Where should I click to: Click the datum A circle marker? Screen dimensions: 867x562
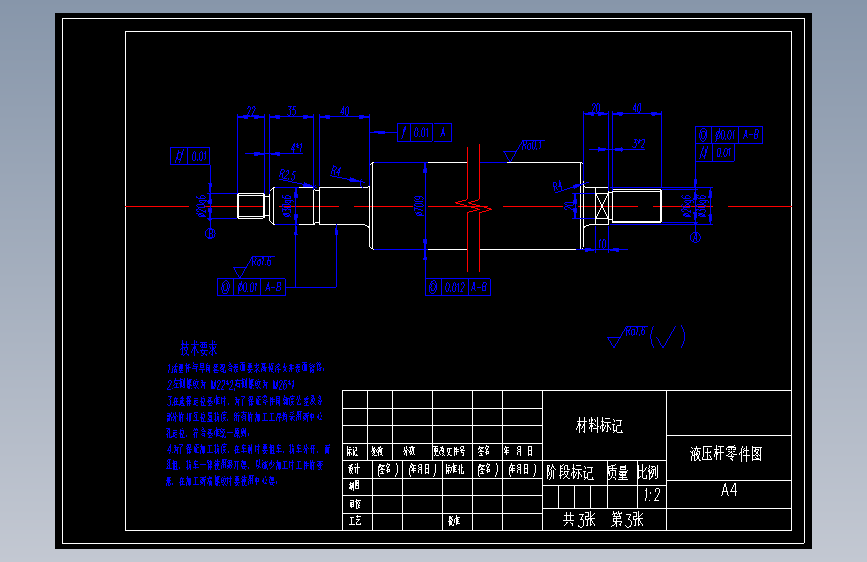[x=696, y=237]
